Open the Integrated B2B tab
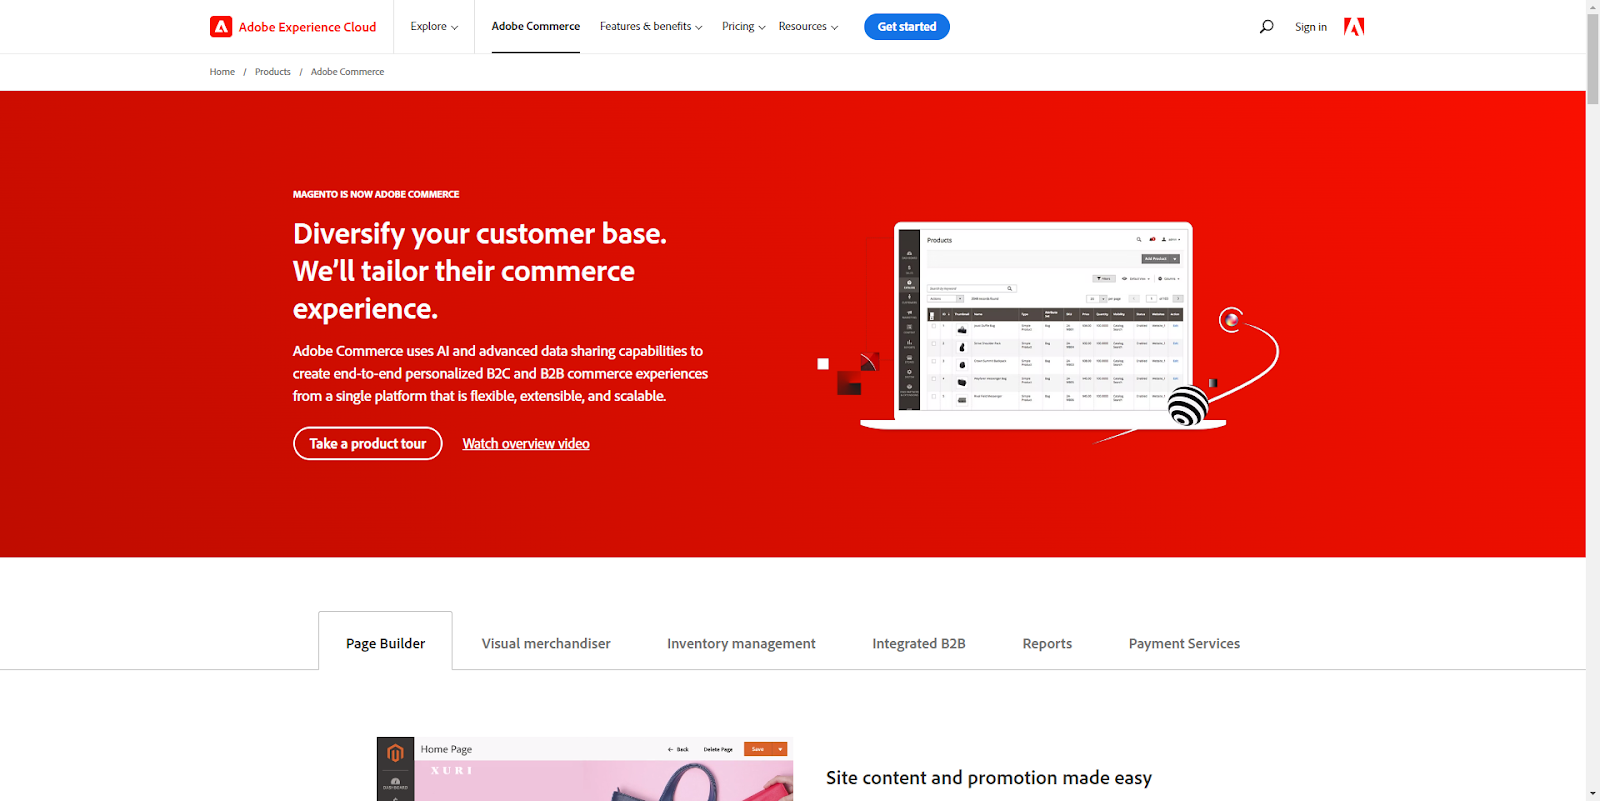1600x801 pixels. pos(919,644)
